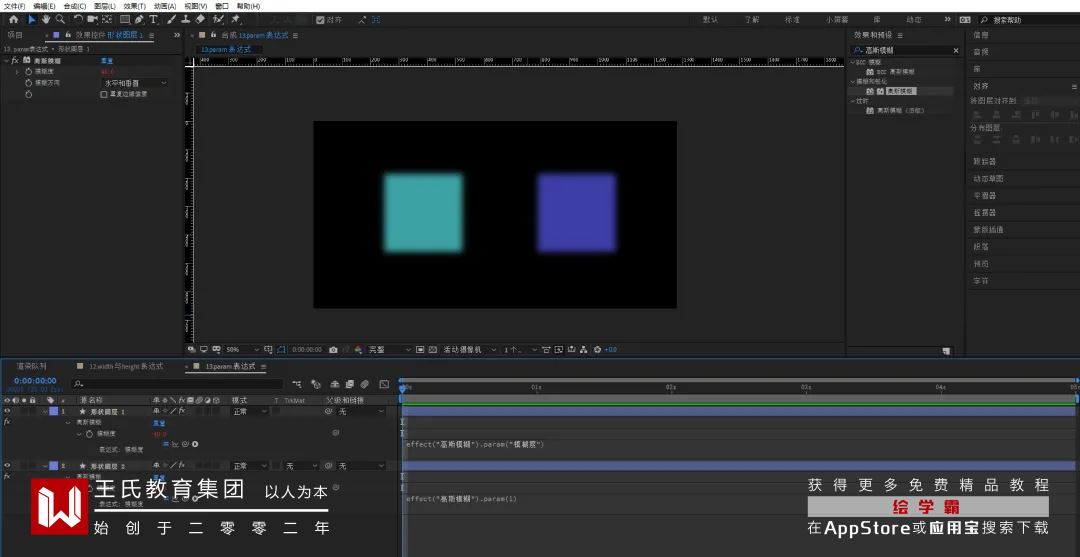Open the 活动摄像机 camera view dropdown
Image resolution: width=1080 pixels, height=557 pixels.
pos(470,350)
